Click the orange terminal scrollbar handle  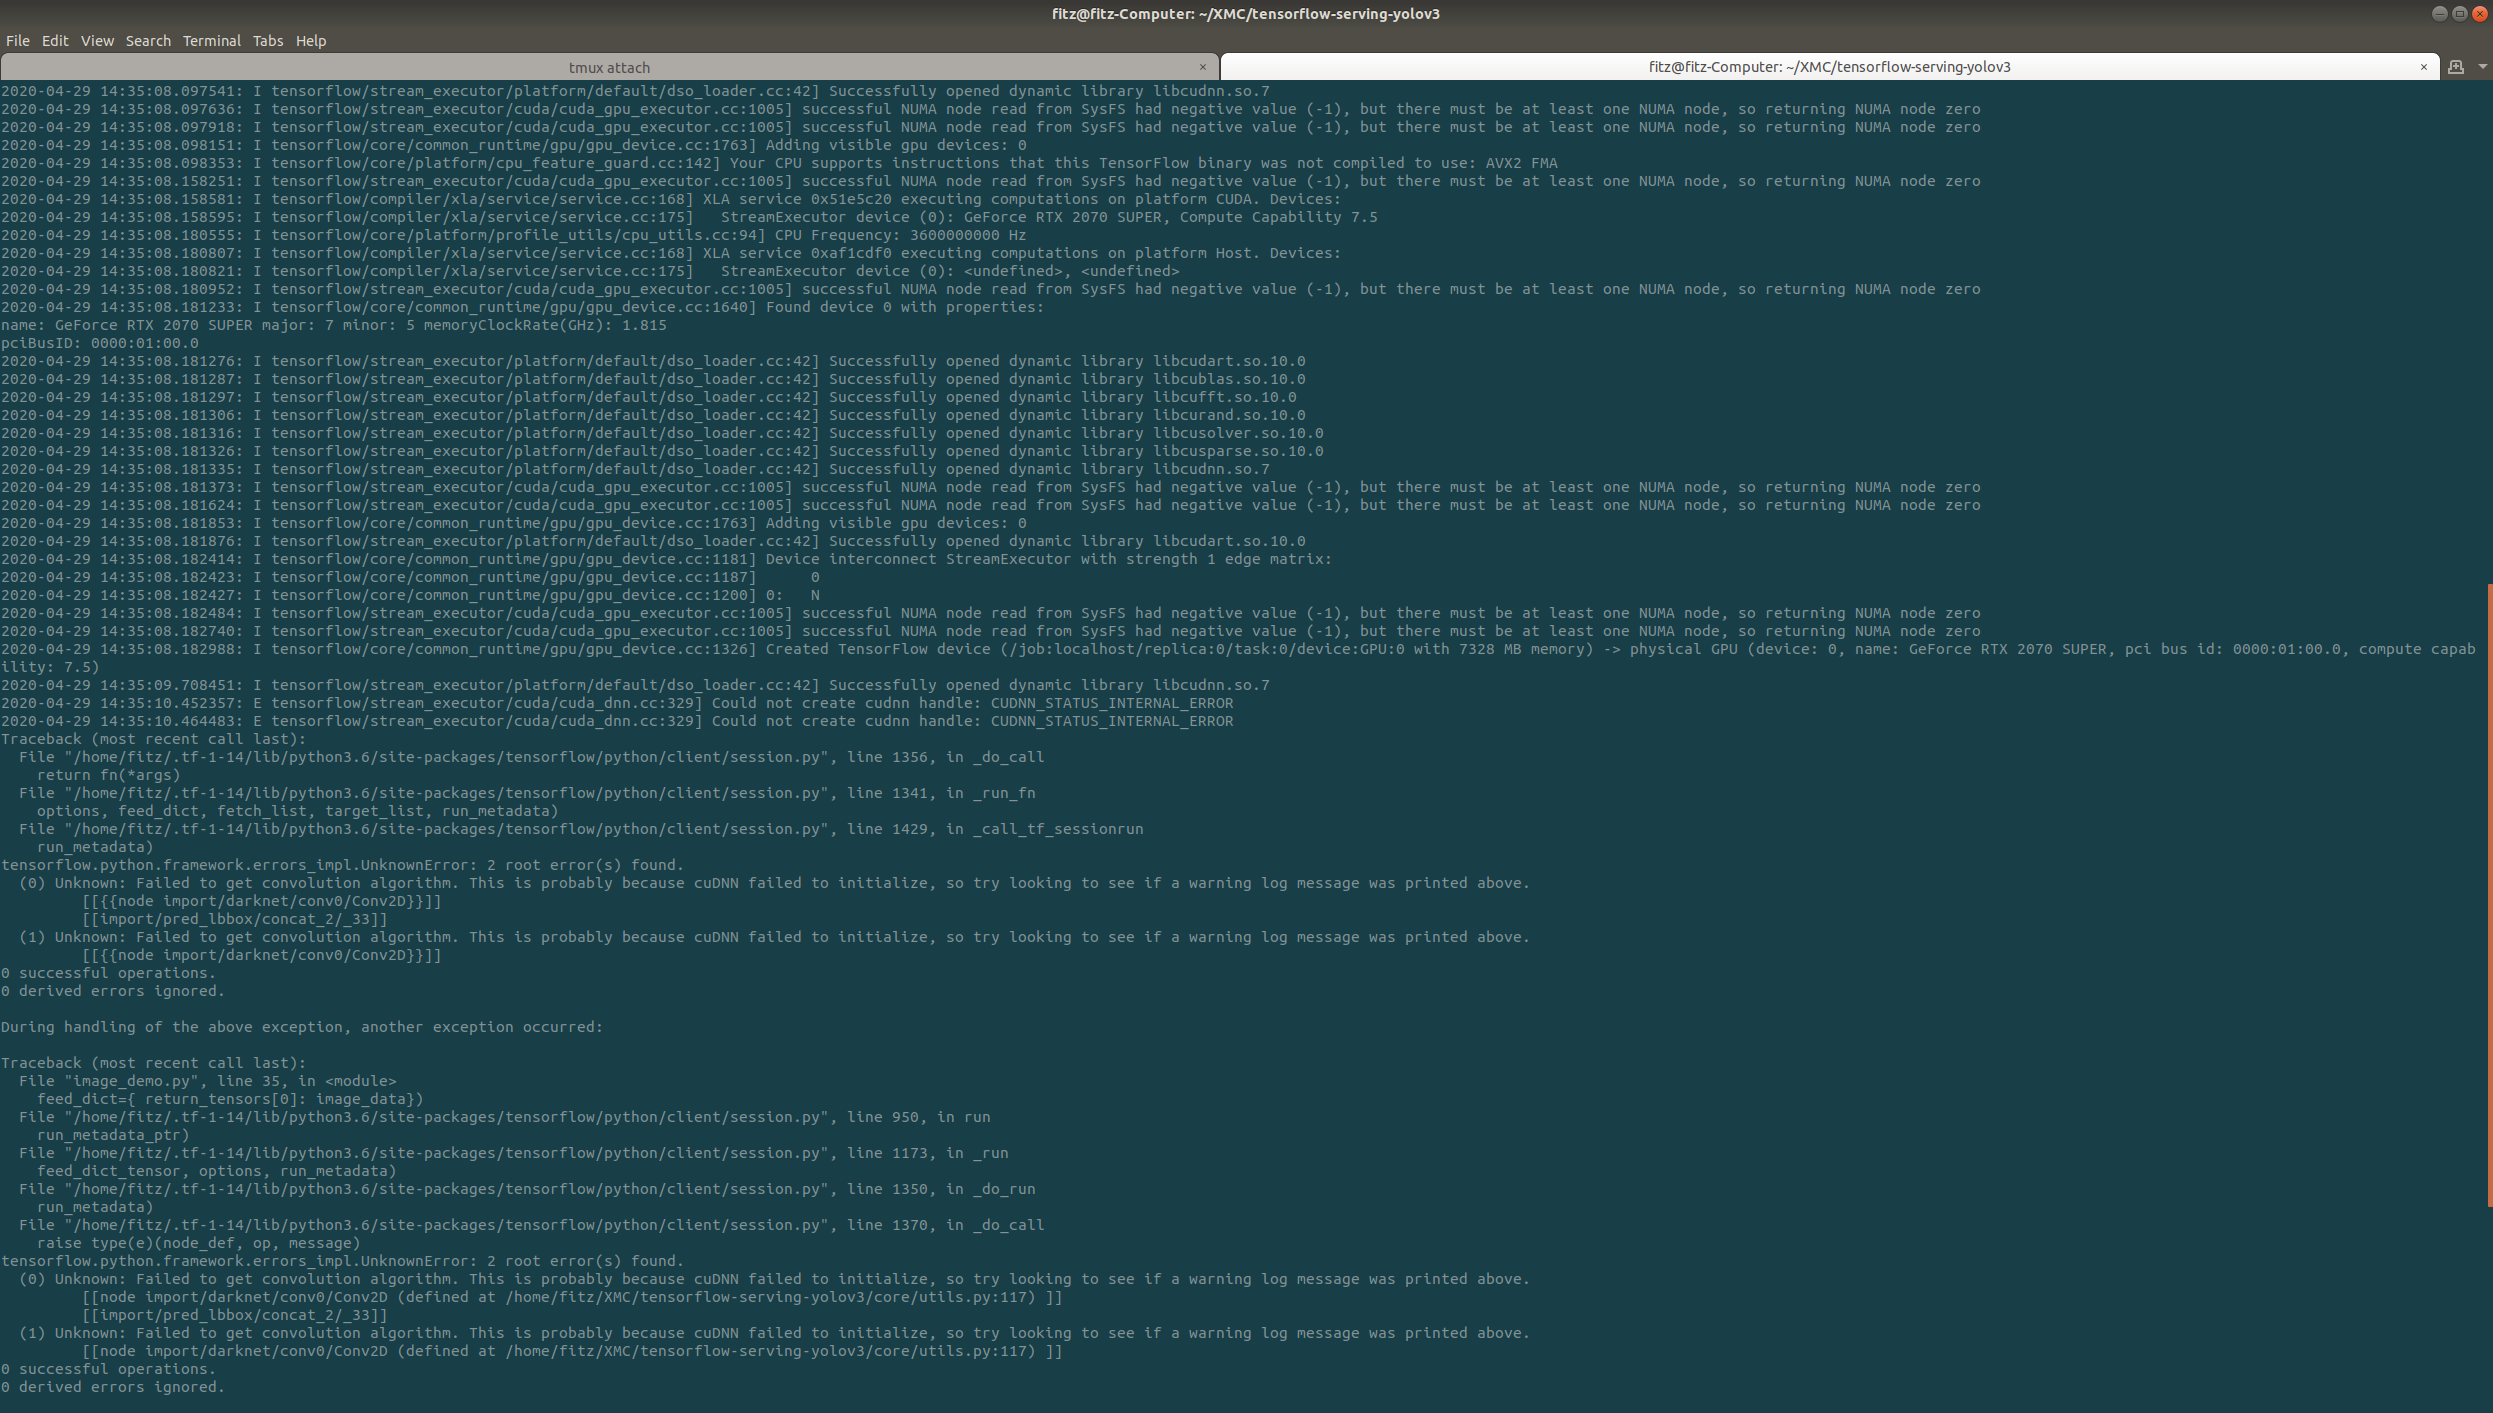[2489, 895]
